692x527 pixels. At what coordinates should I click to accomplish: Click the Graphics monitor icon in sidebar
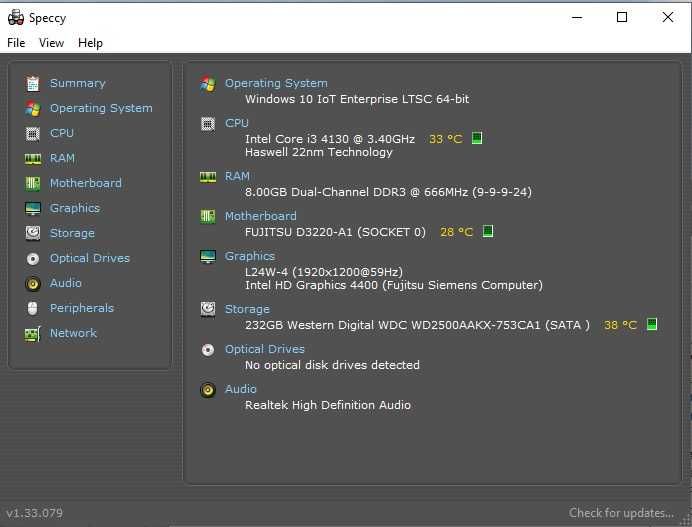click(33, 208)
